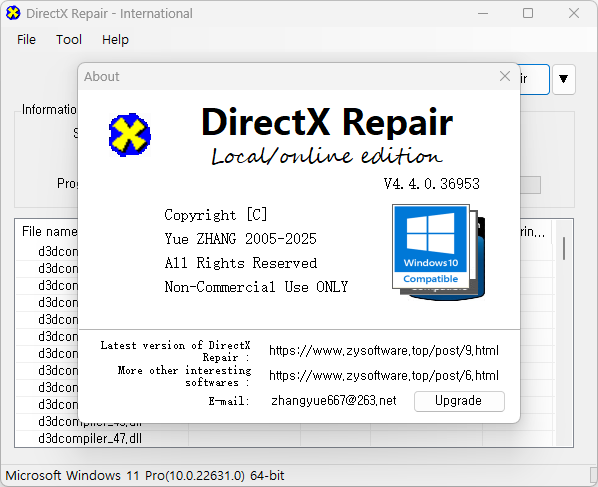The image size is (598, 487).
Task: Maximize the DirectX Repair window
Action: pyautogui.click(x=528, y=13)
